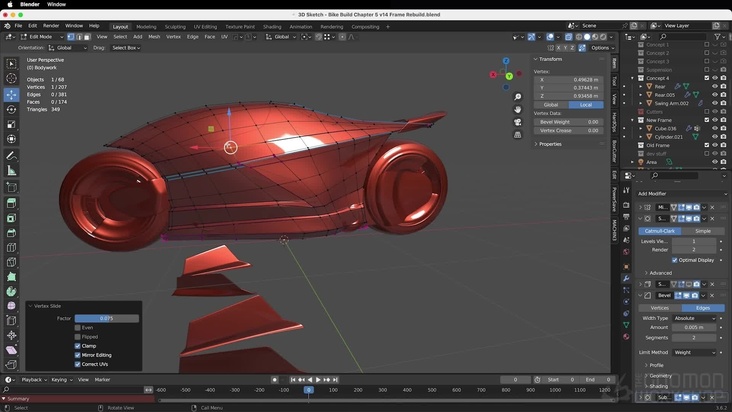The height and width of the screenshot is (412, 732).
Task: Hide Cube.036 in the outliner
Action: 715,128
